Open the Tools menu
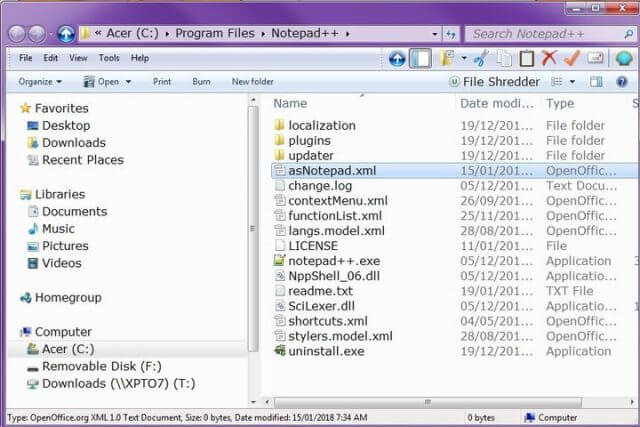Image resolution: width=640 pixels, height=427 pixels. [x=109, y=58]
